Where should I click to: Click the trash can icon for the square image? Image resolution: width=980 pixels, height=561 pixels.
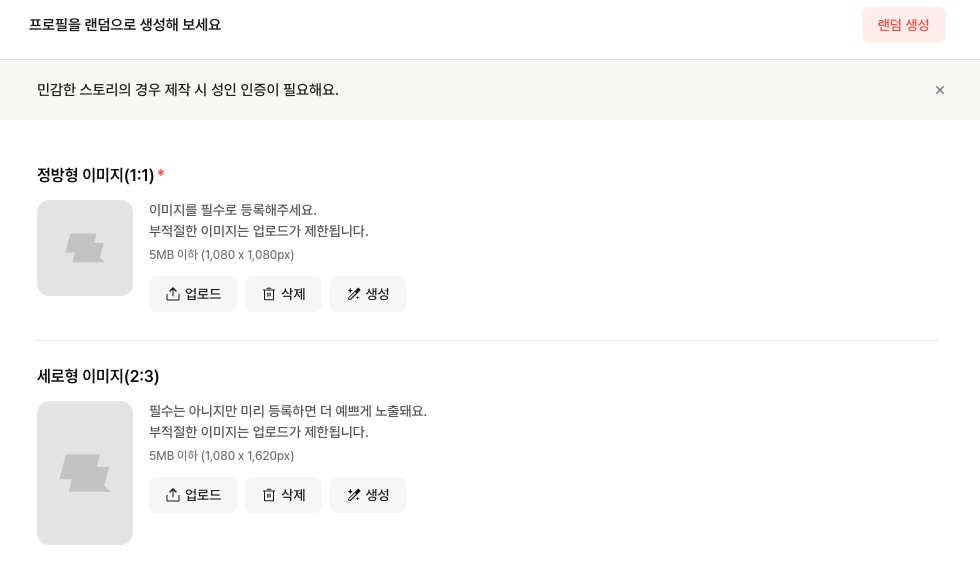268,294
